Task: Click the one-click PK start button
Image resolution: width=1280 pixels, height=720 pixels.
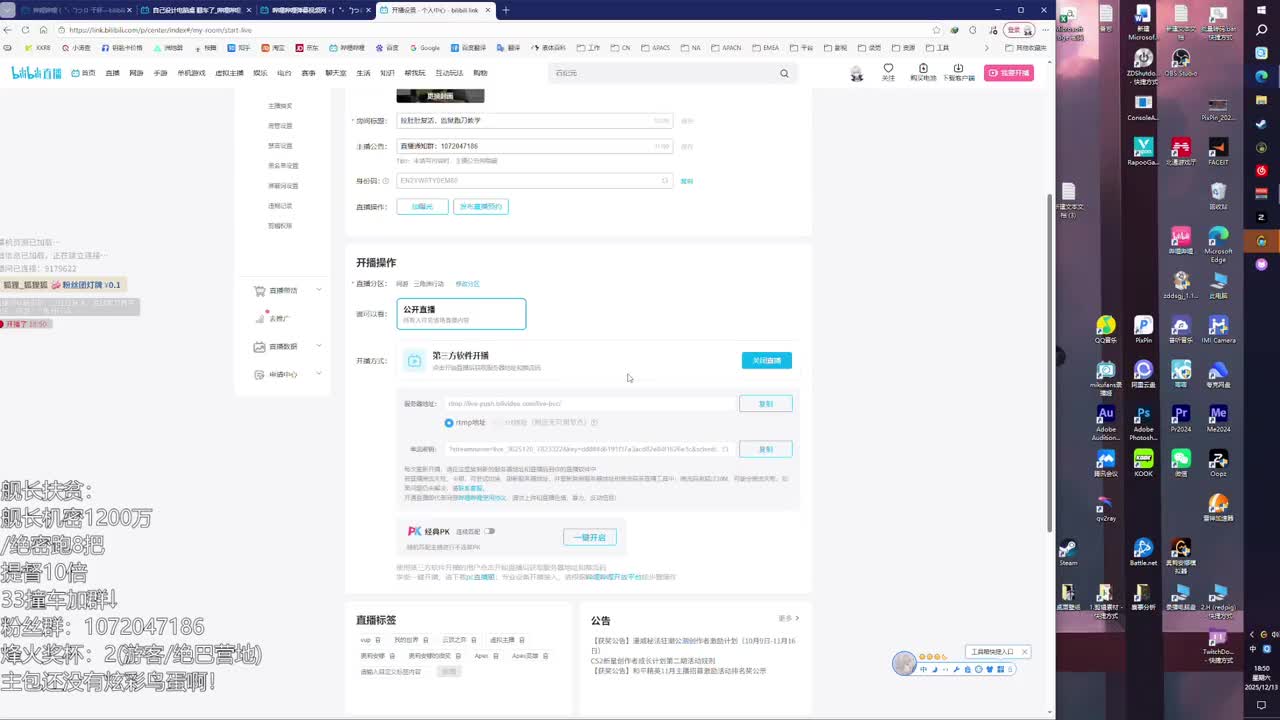Action: point(590,537)
